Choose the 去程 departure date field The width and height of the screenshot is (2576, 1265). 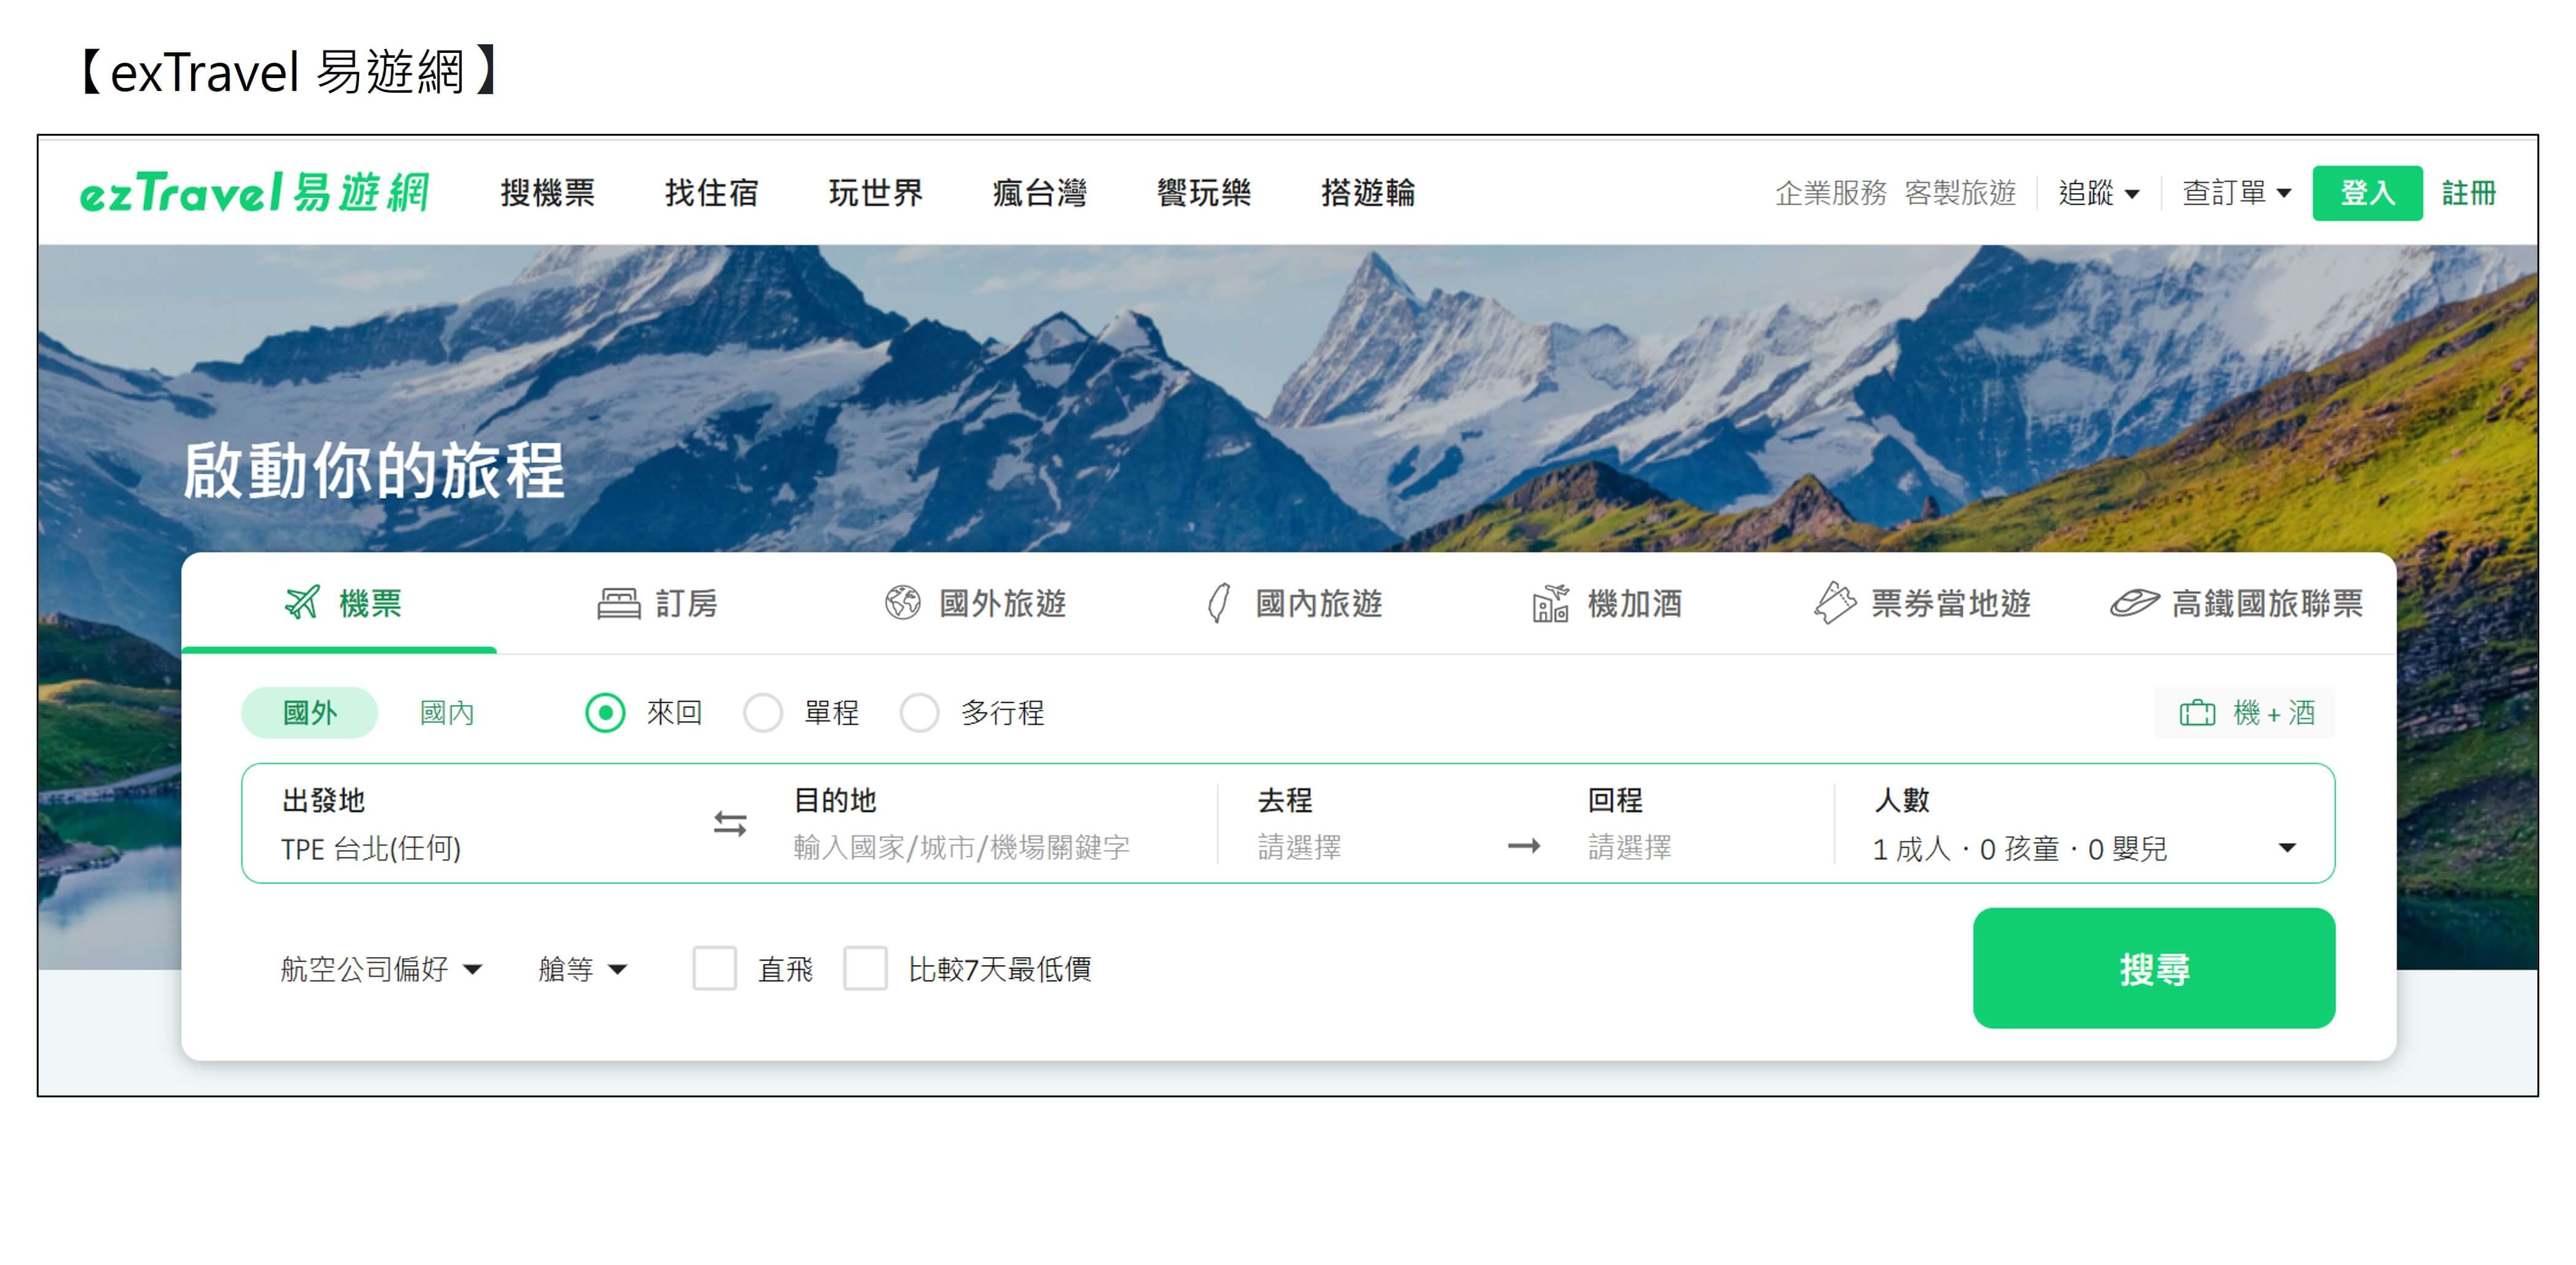tap(1370, 824)
